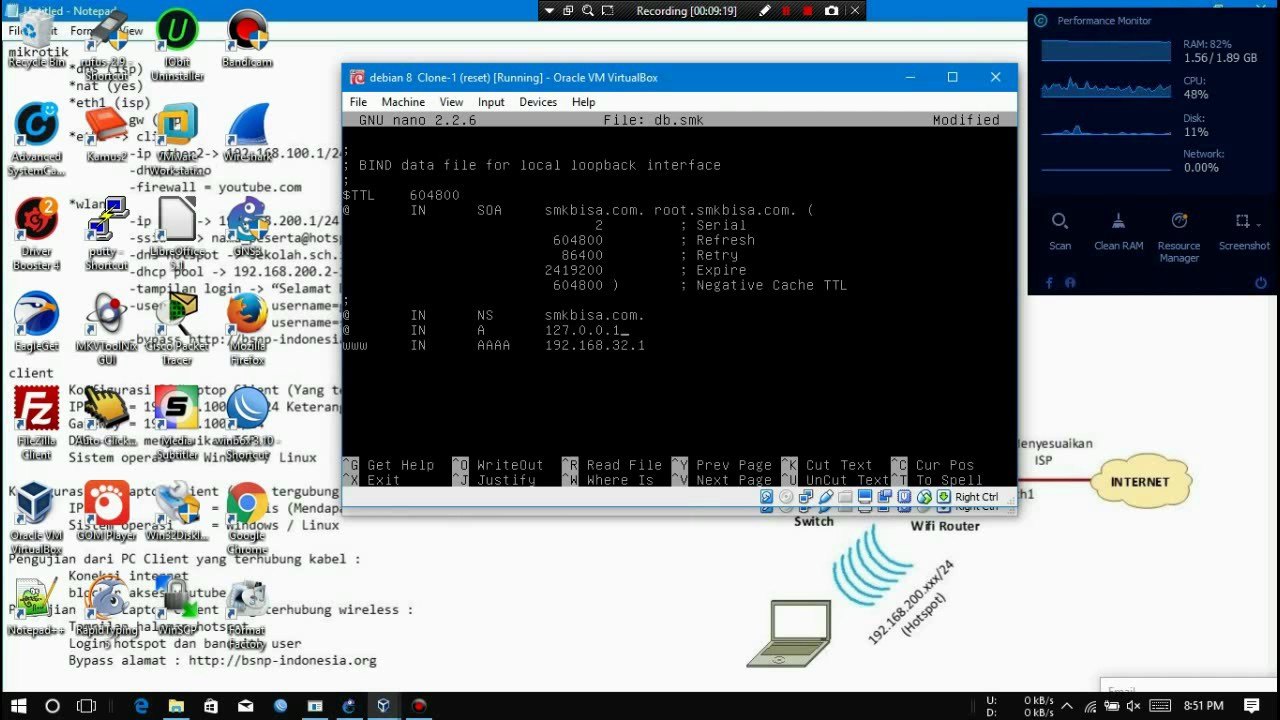
Task: Click the hard disk activity indicator in VirtualBox status bar
Action: (766, 497)
